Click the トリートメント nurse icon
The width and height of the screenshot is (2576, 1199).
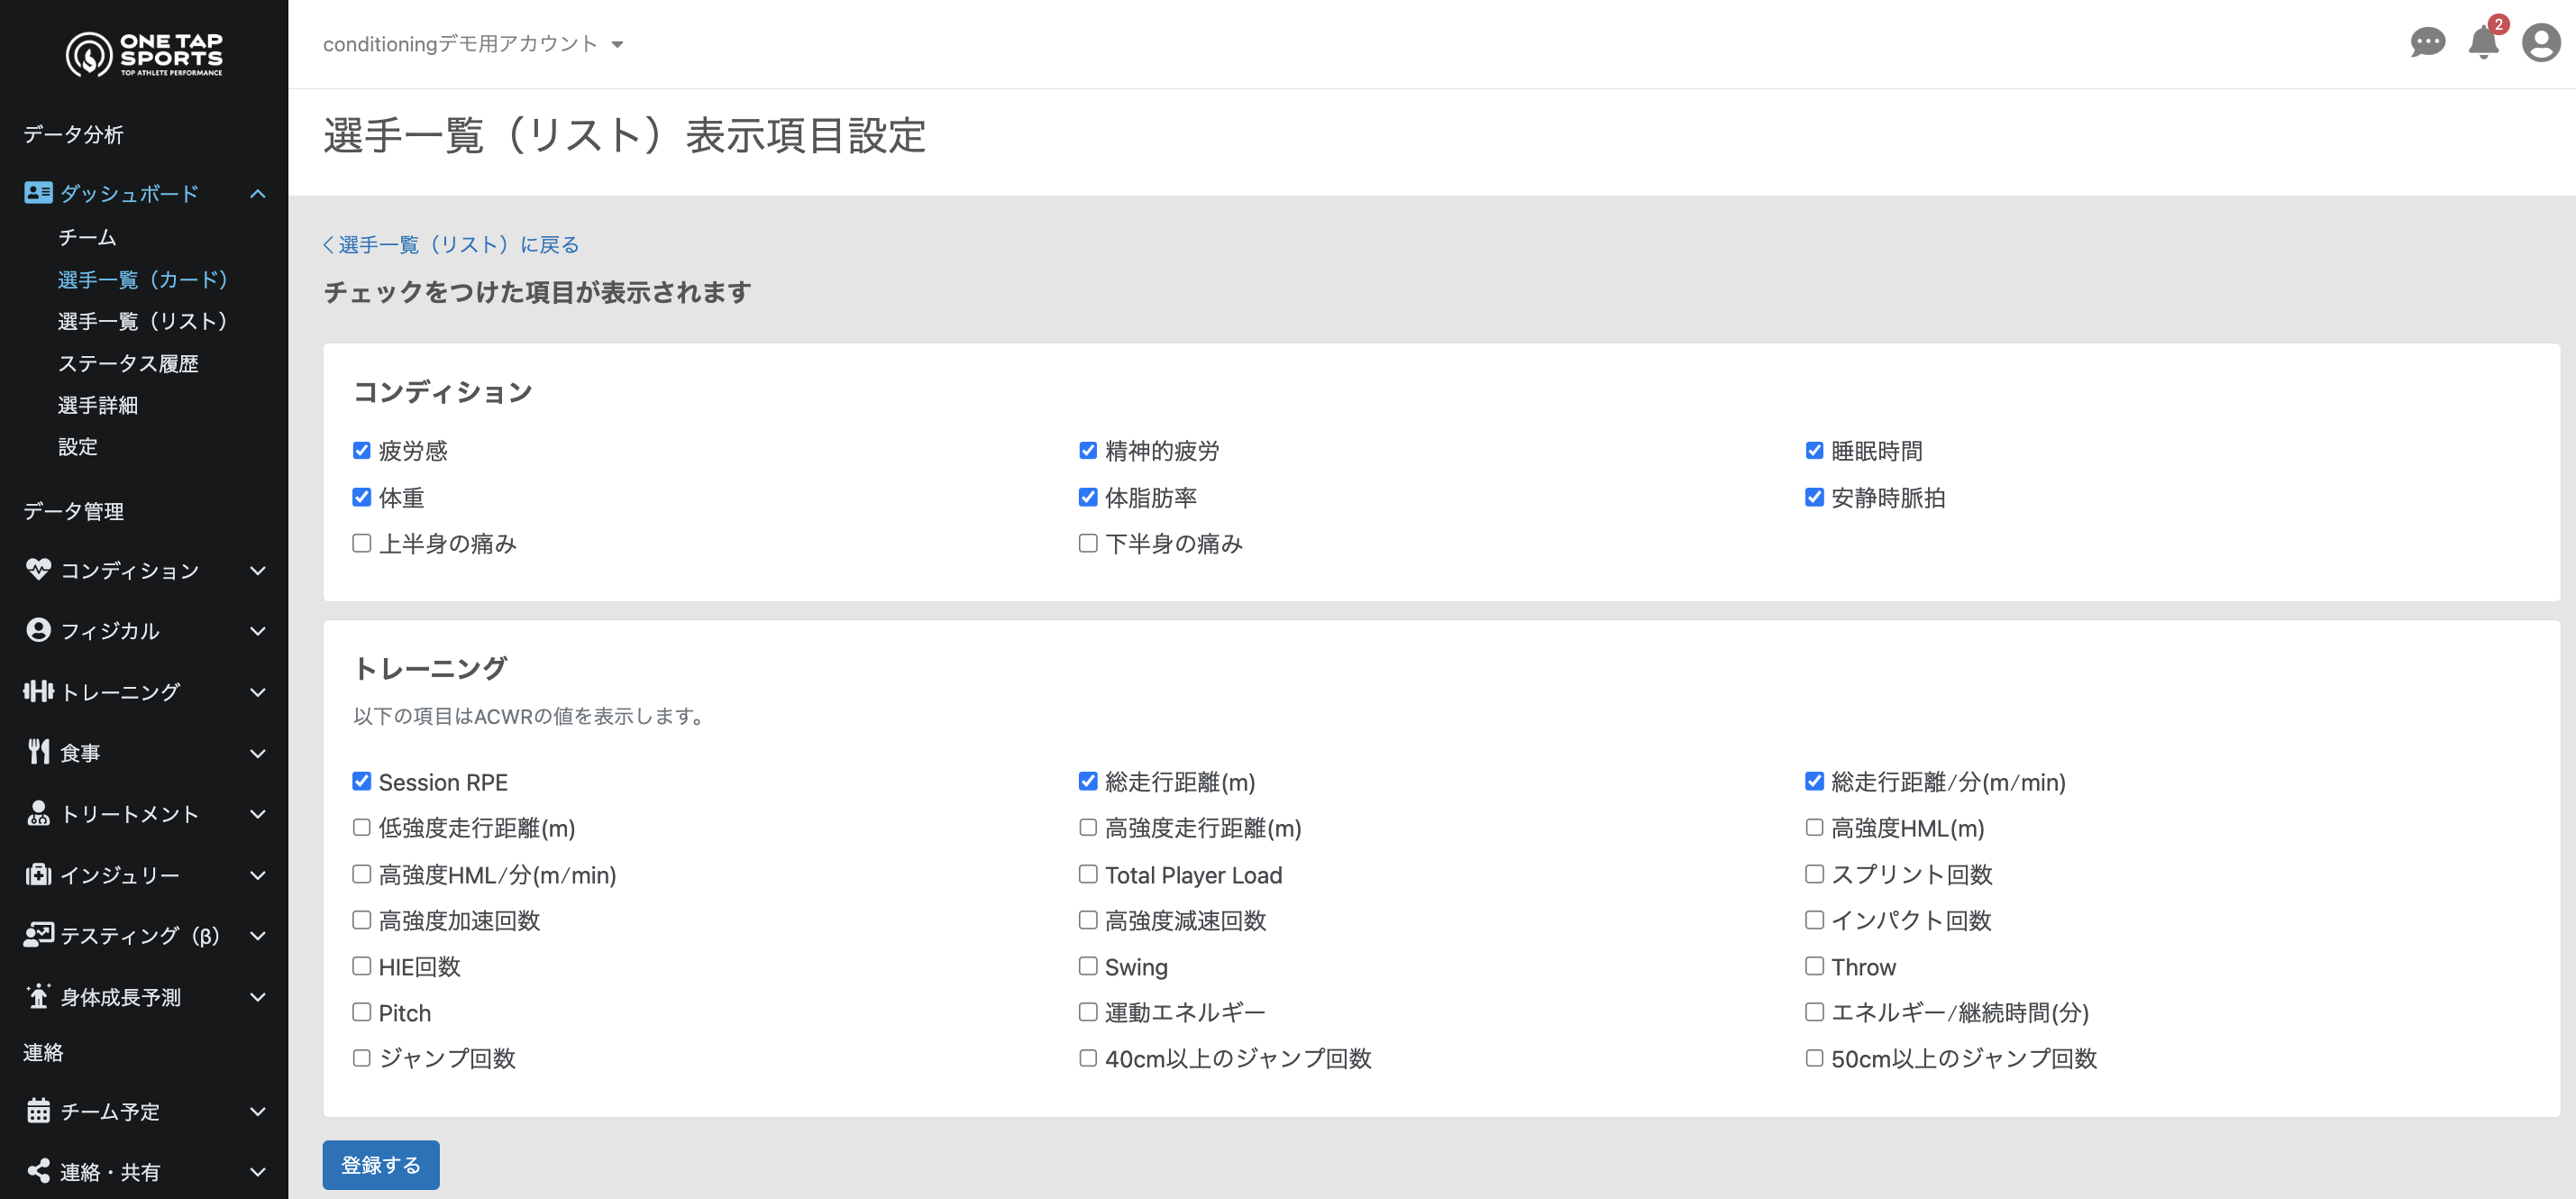38,813
